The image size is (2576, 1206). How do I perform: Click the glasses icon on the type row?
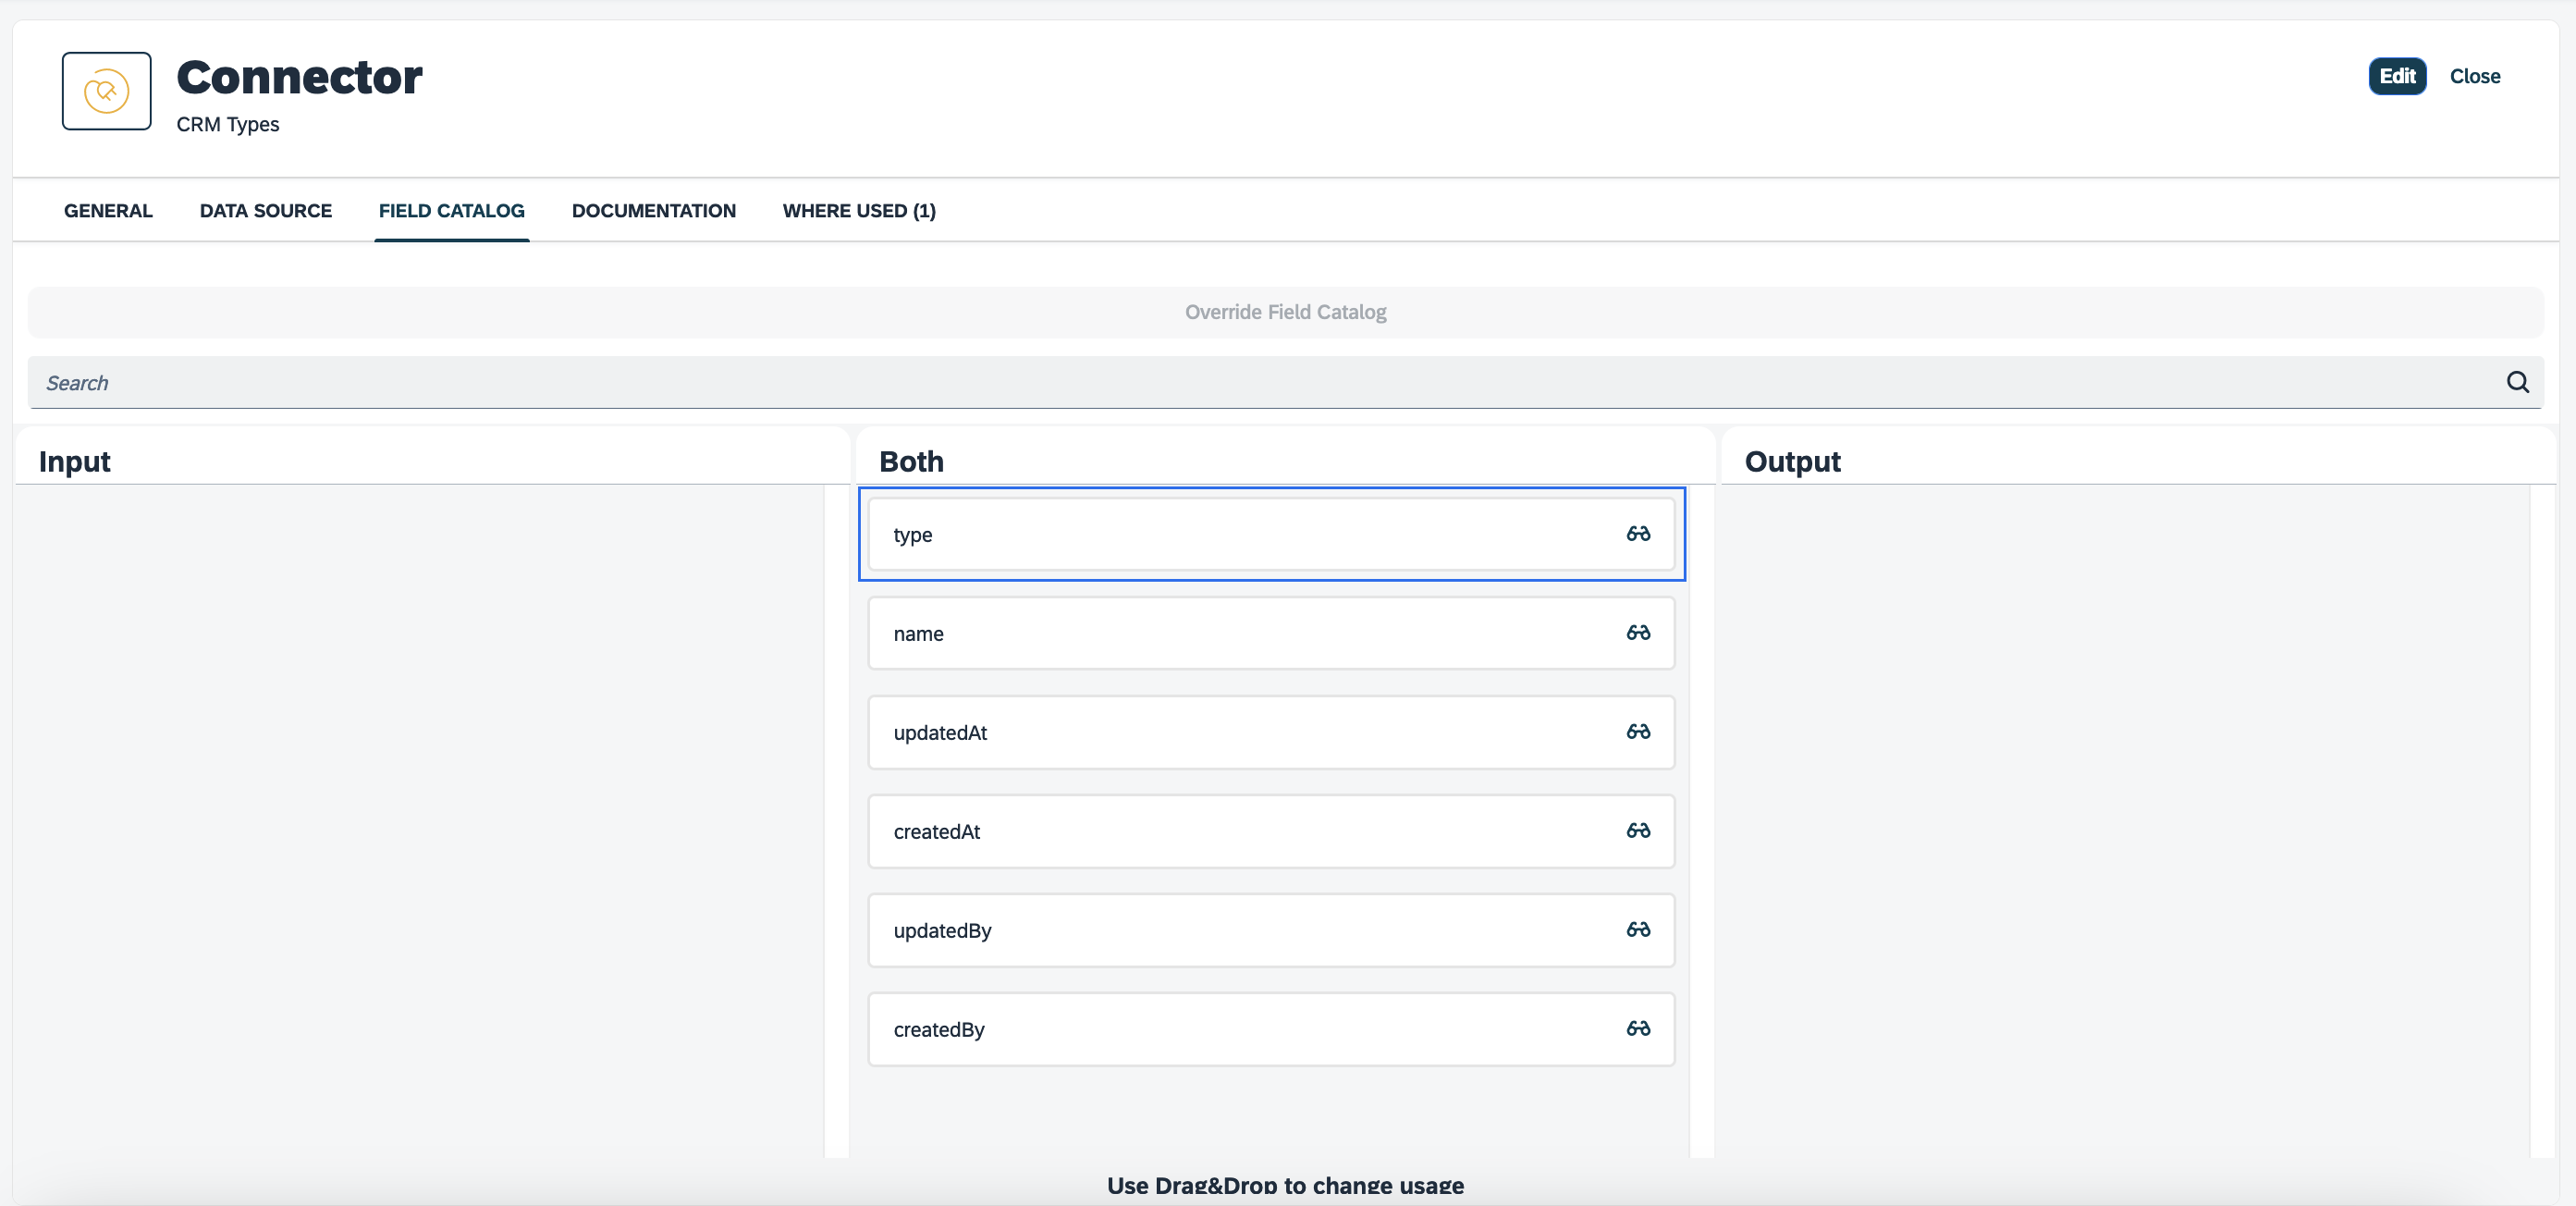pyautogui.click(x=1638, y=534)
